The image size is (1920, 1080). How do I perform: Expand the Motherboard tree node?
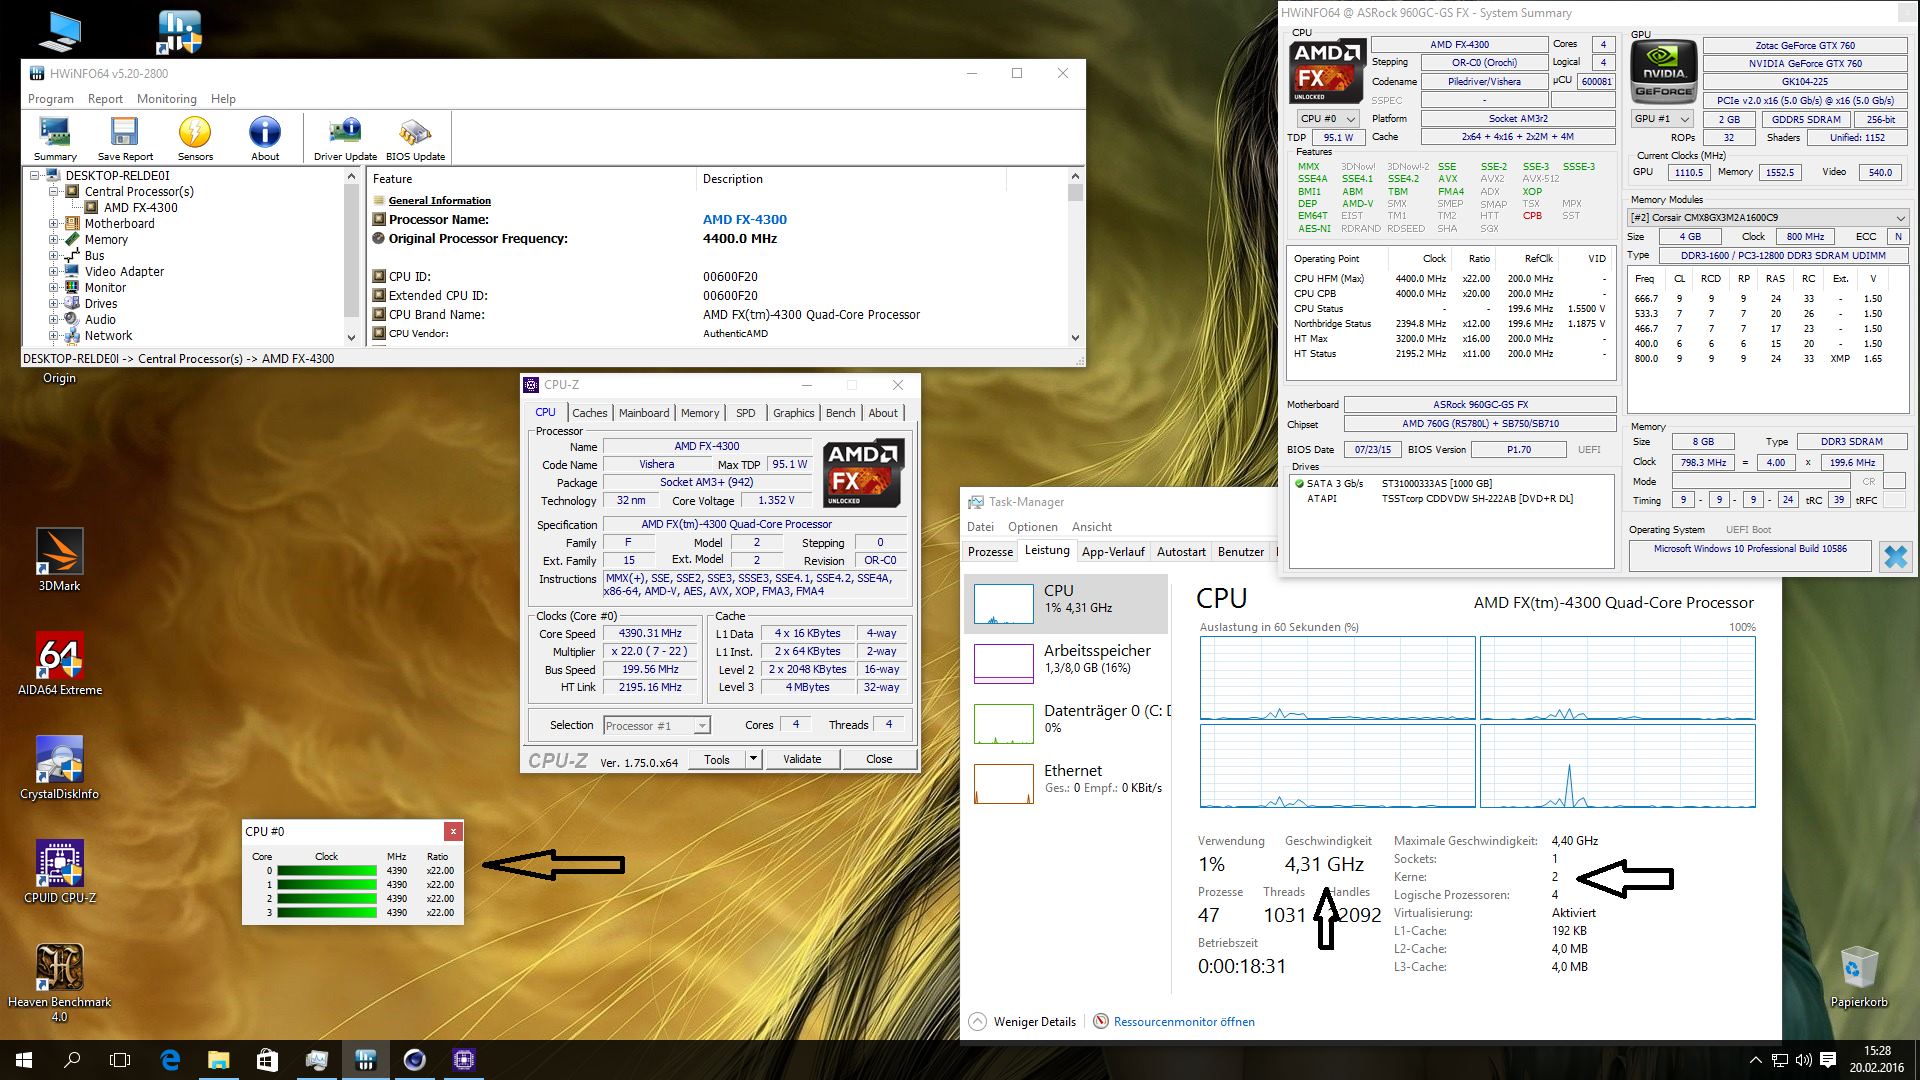click(x=54, y=224)
